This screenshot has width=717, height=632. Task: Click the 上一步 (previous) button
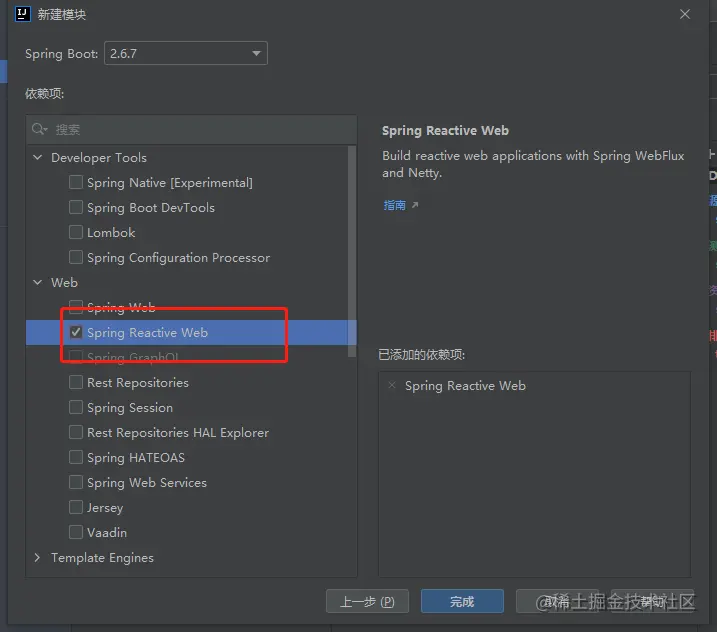(367, 601)
